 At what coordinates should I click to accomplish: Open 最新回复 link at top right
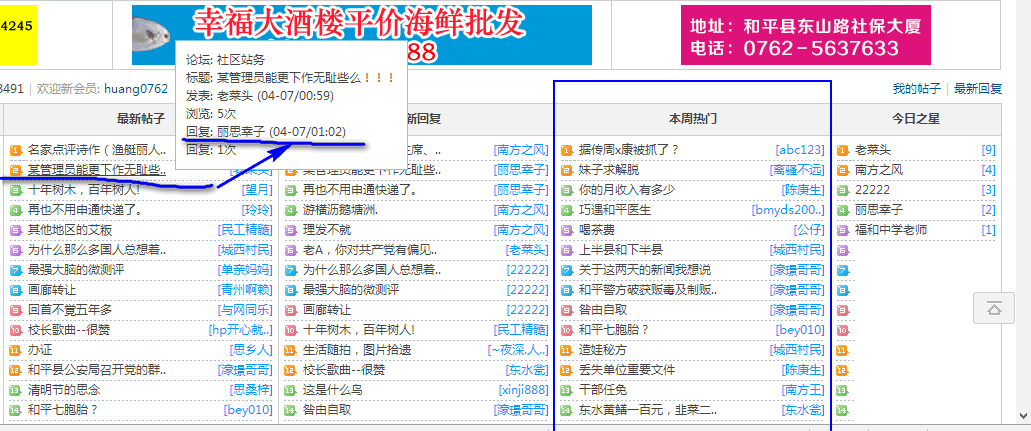click(x=977, y=89)
